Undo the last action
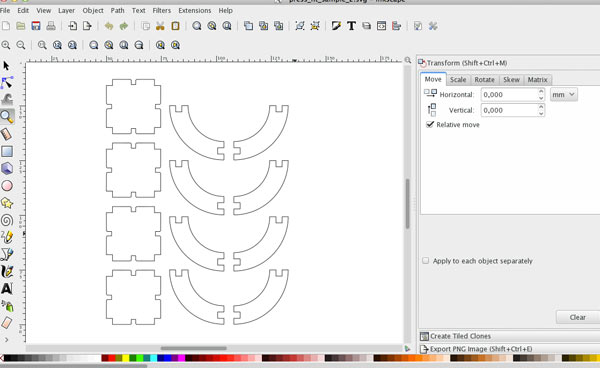600x368 pixels. [x=109, y=26]
